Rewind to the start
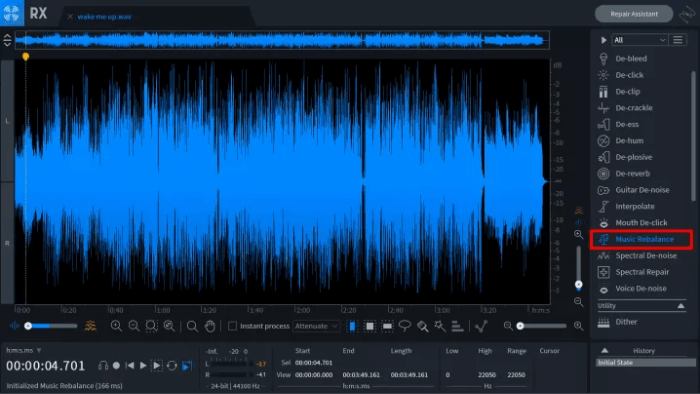The width and height of the screenshot is (700, 394). [130, 366]
